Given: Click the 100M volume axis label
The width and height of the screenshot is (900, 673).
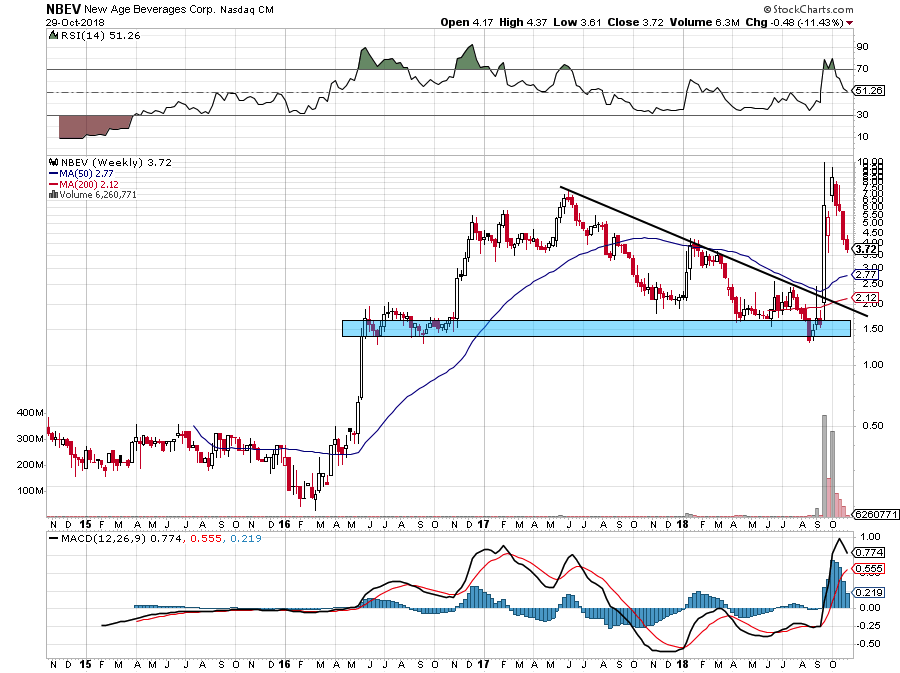Looking at the screenshot, I should click(30, 491).
